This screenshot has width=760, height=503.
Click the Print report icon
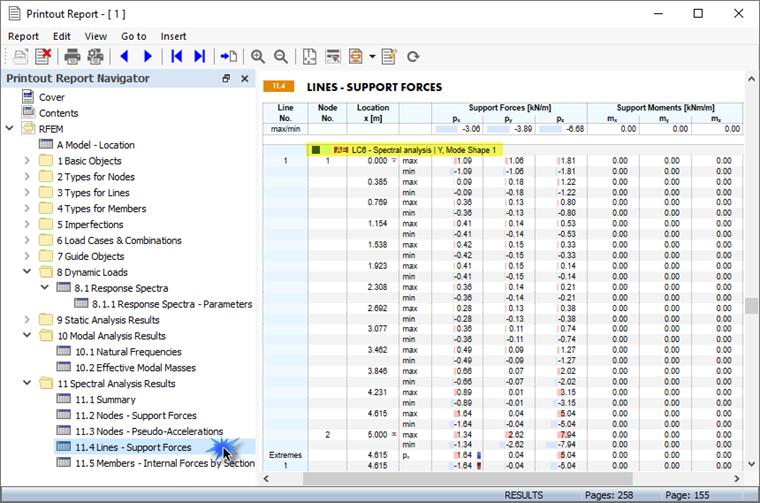point(73,57)
